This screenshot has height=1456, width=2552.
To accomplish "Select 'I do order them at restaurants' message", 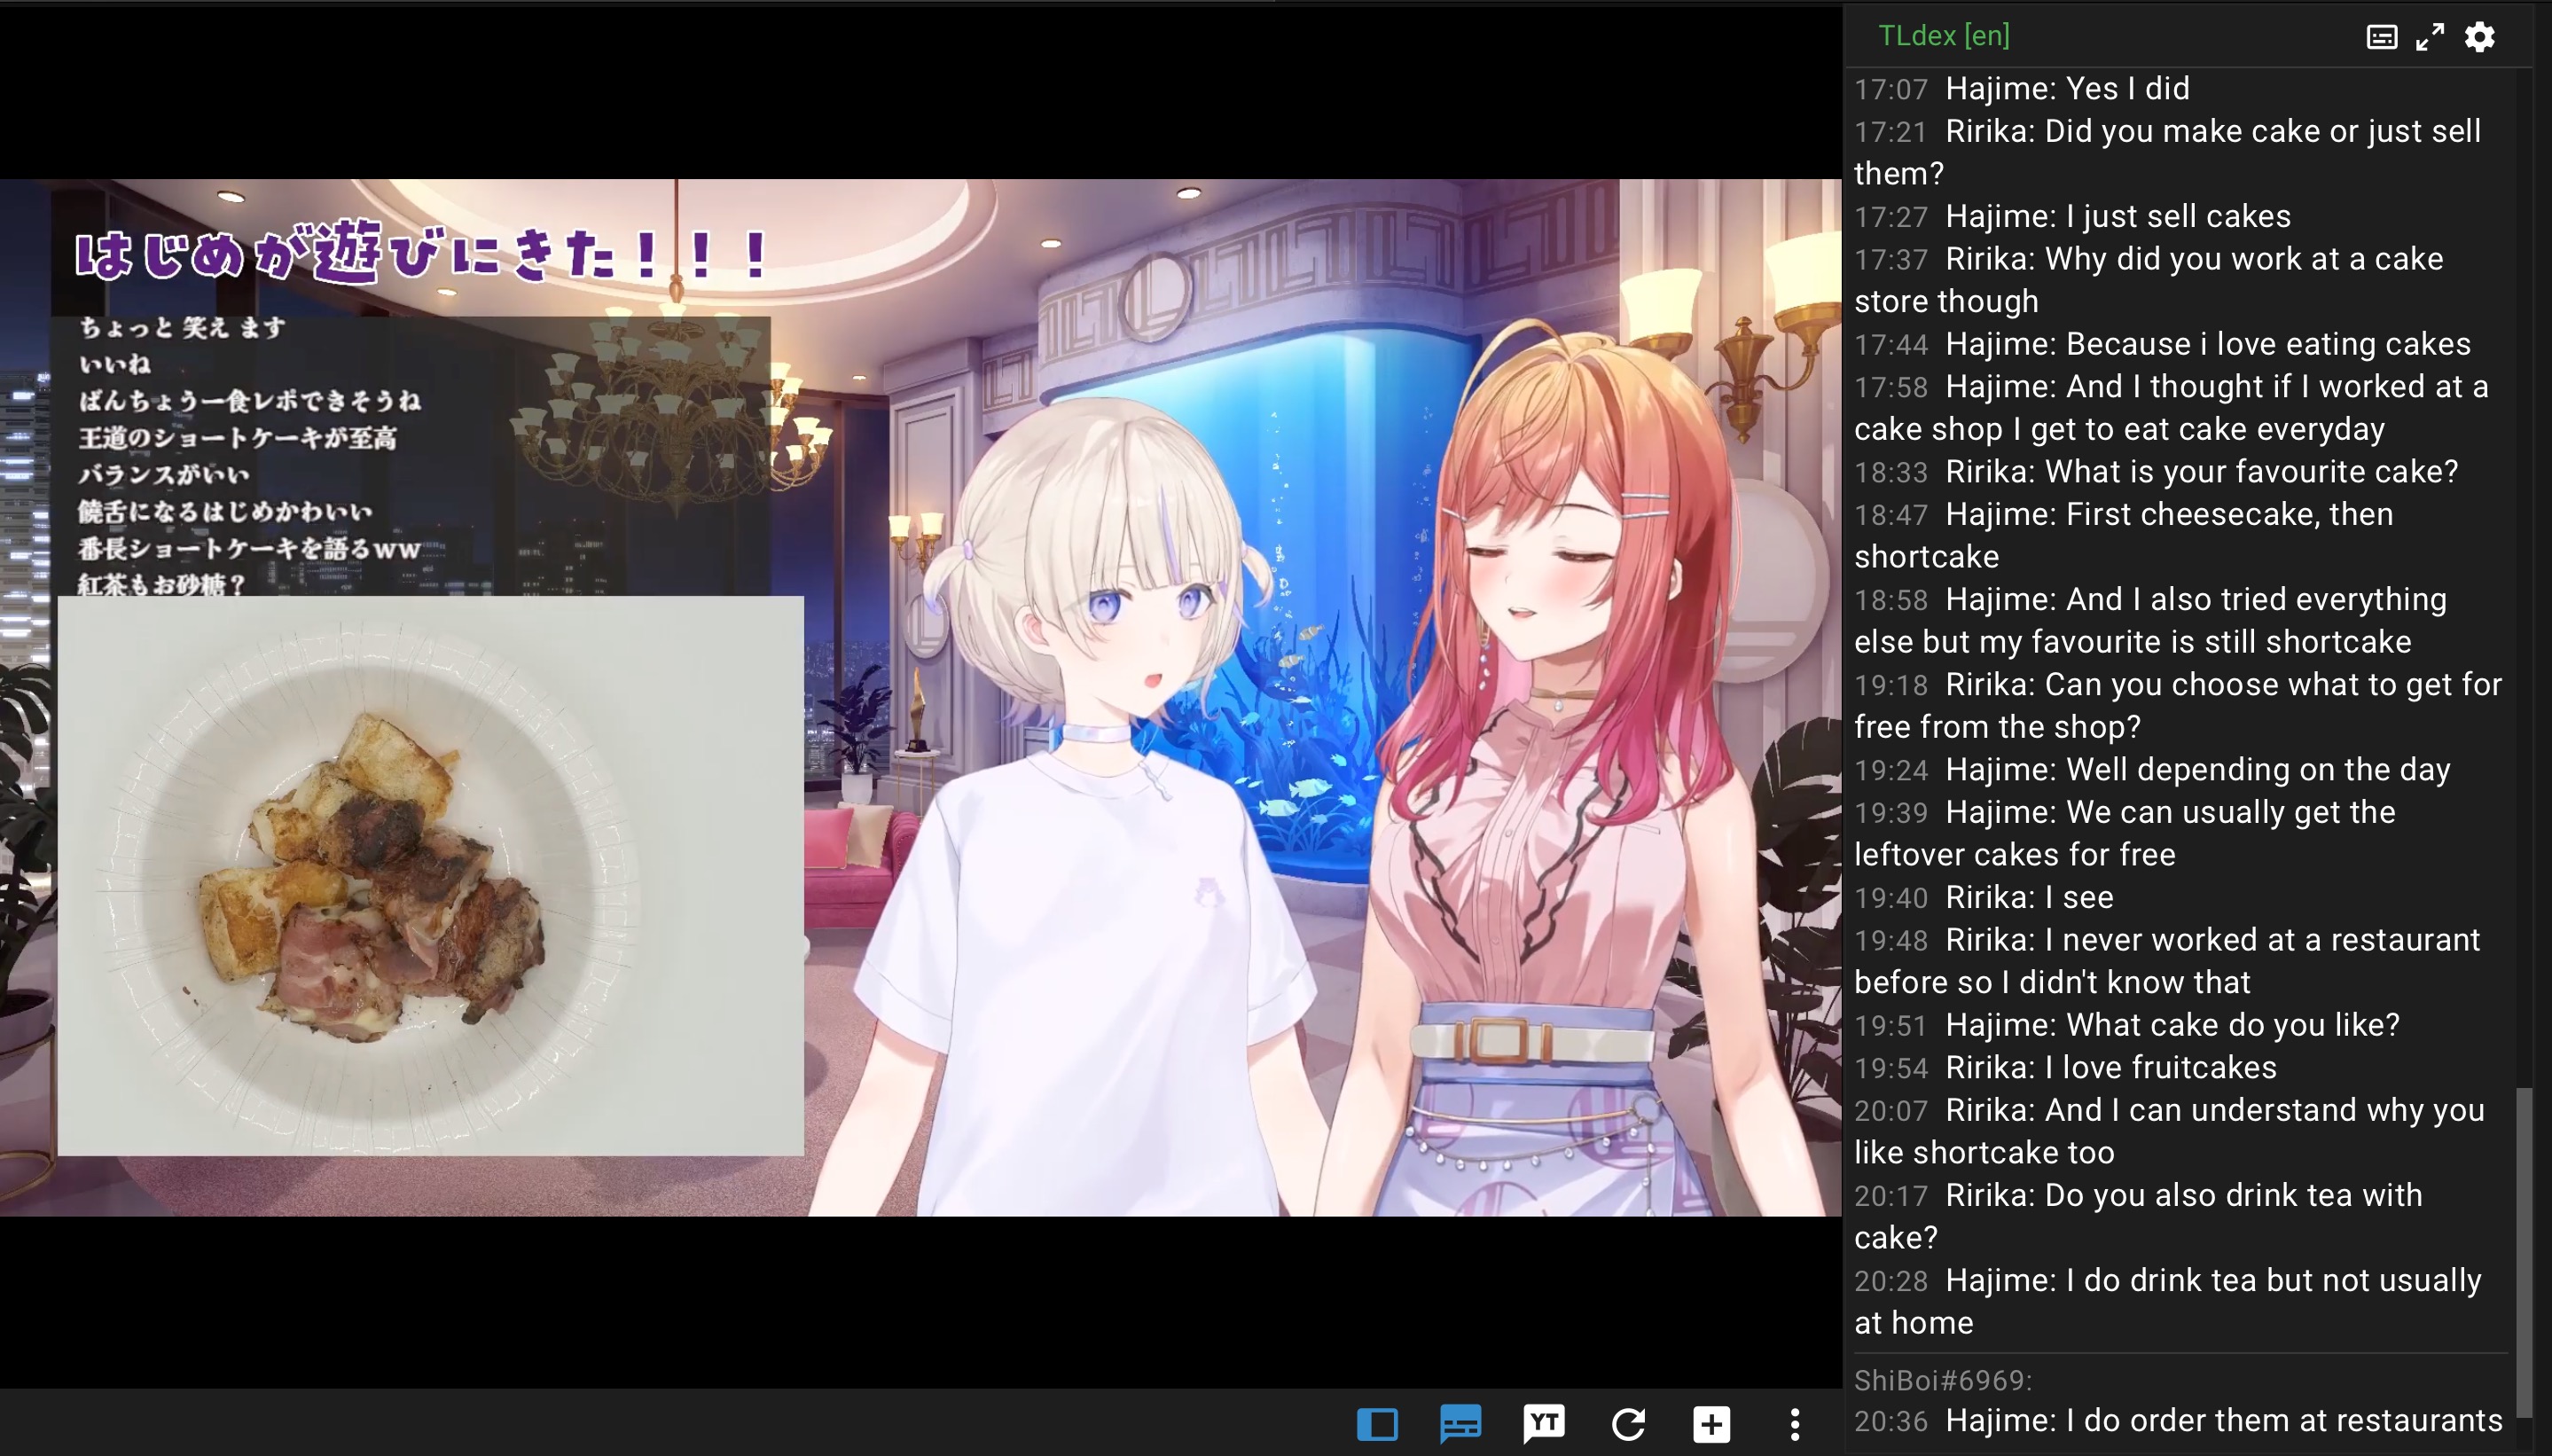I will point(2224,1420).
